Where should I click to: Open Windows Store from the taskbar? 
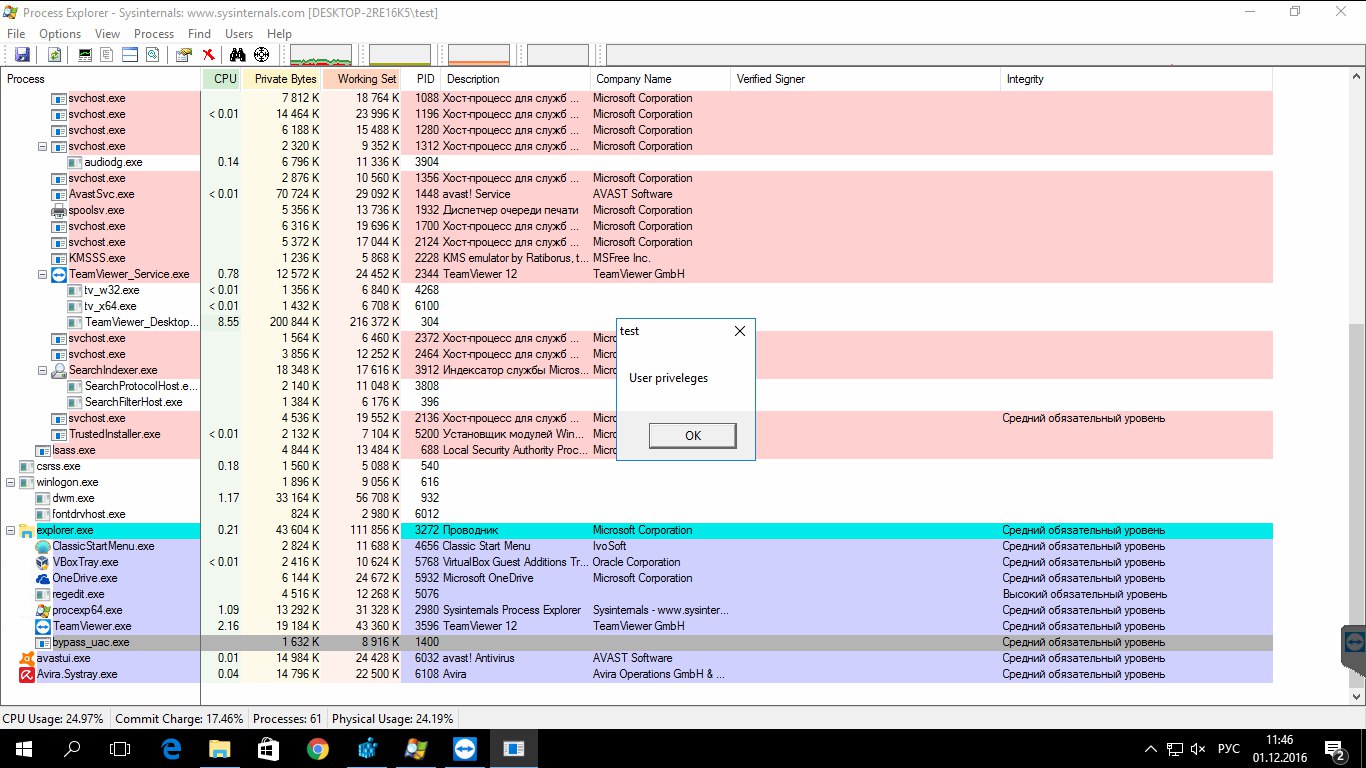tap(269, 748)
